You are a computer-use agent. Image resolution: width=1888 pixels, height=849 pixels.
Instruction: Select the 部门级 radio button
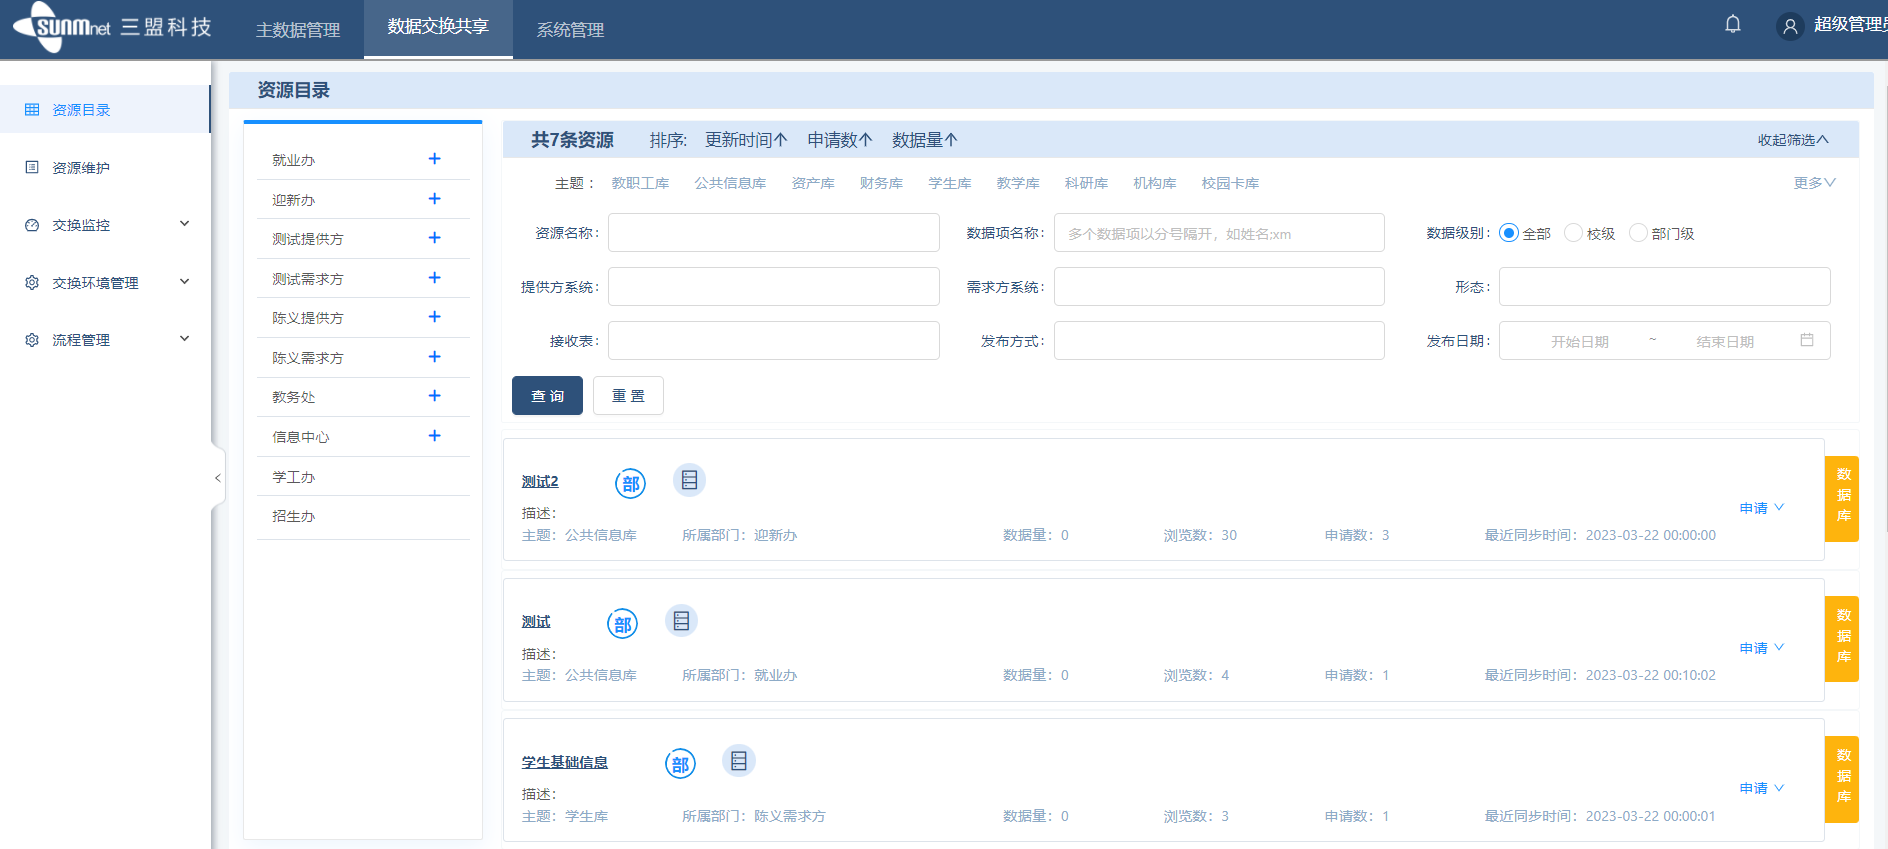(1638, 233)
